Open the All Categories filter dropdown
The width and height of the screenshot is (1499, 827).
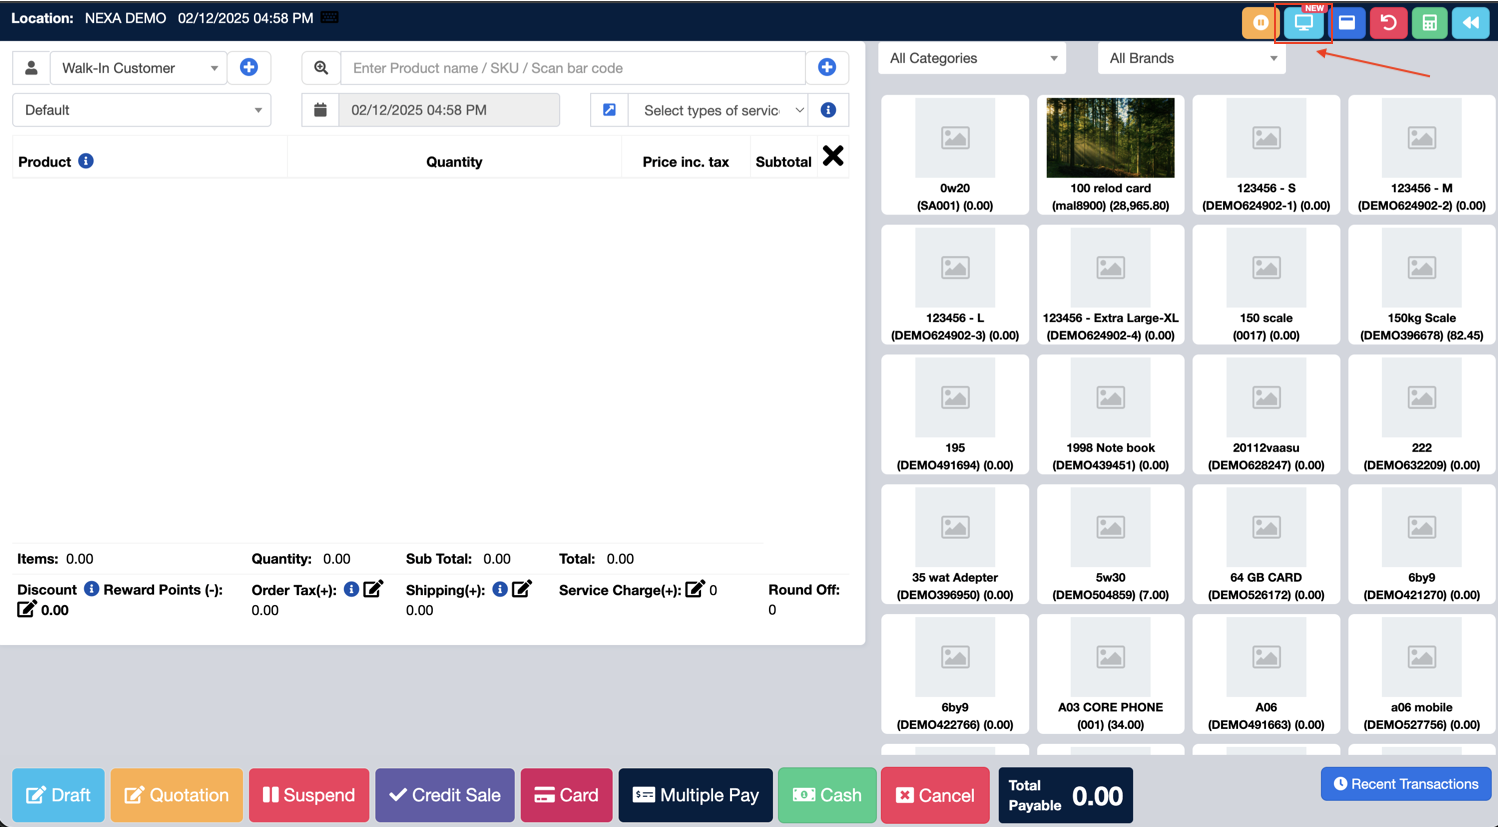972,58
